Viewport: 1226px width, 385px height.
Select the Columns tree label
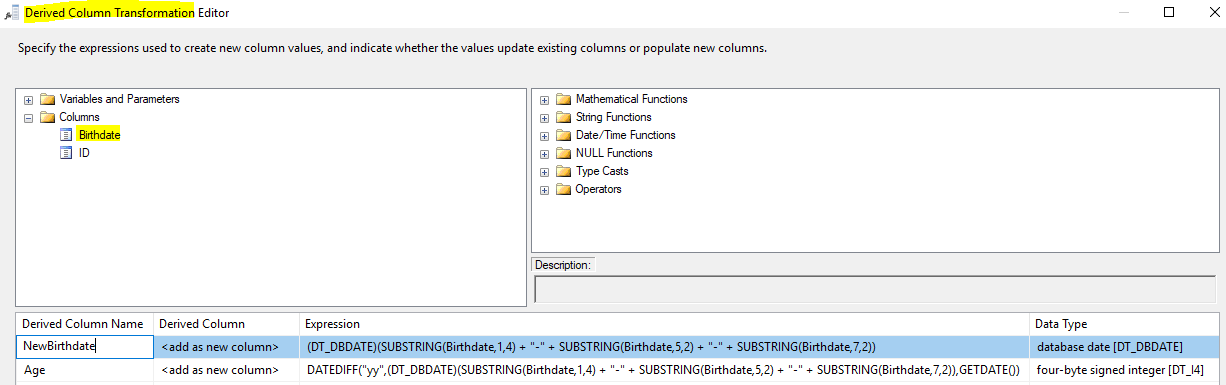tap(80, 118)
